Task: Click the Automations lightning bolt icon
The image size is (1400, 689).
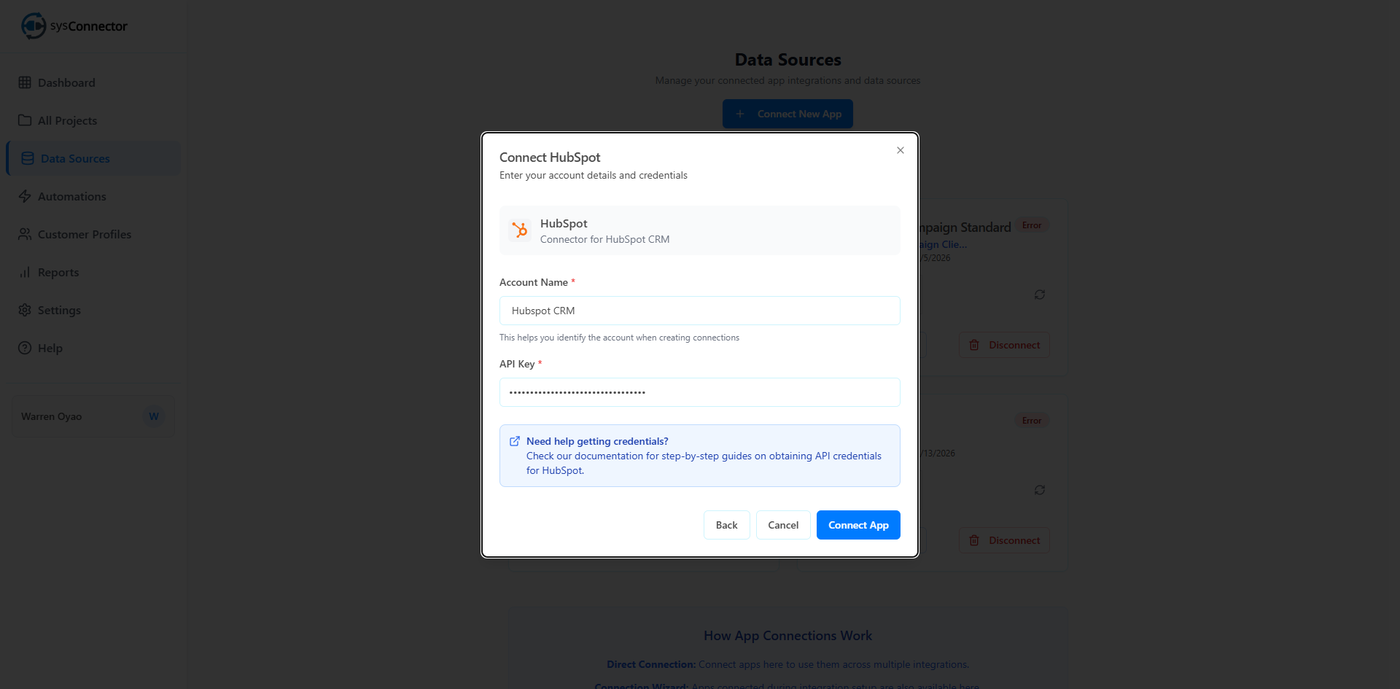Action: 25,197
